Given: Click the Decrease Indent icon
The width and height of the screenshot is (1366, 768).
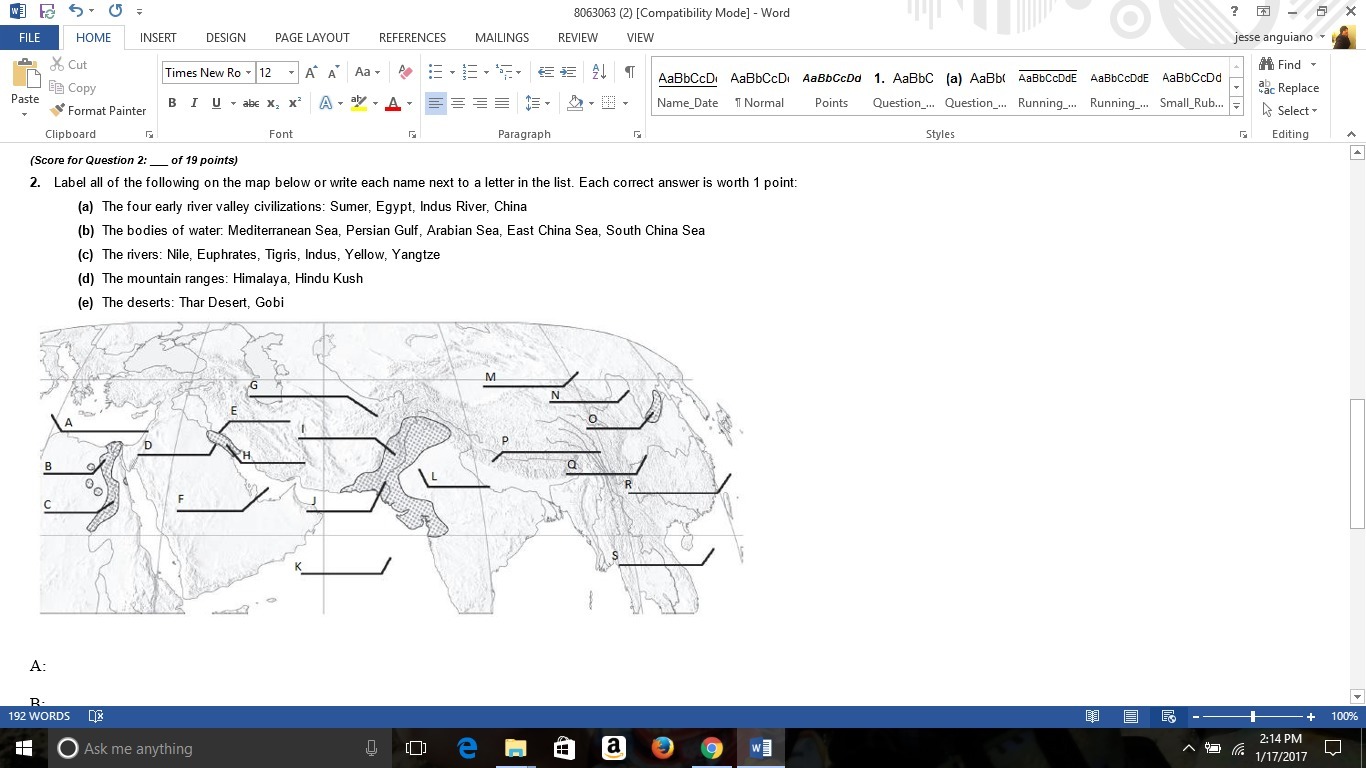Looking at the screenshot, I should [x=545, y=72].
